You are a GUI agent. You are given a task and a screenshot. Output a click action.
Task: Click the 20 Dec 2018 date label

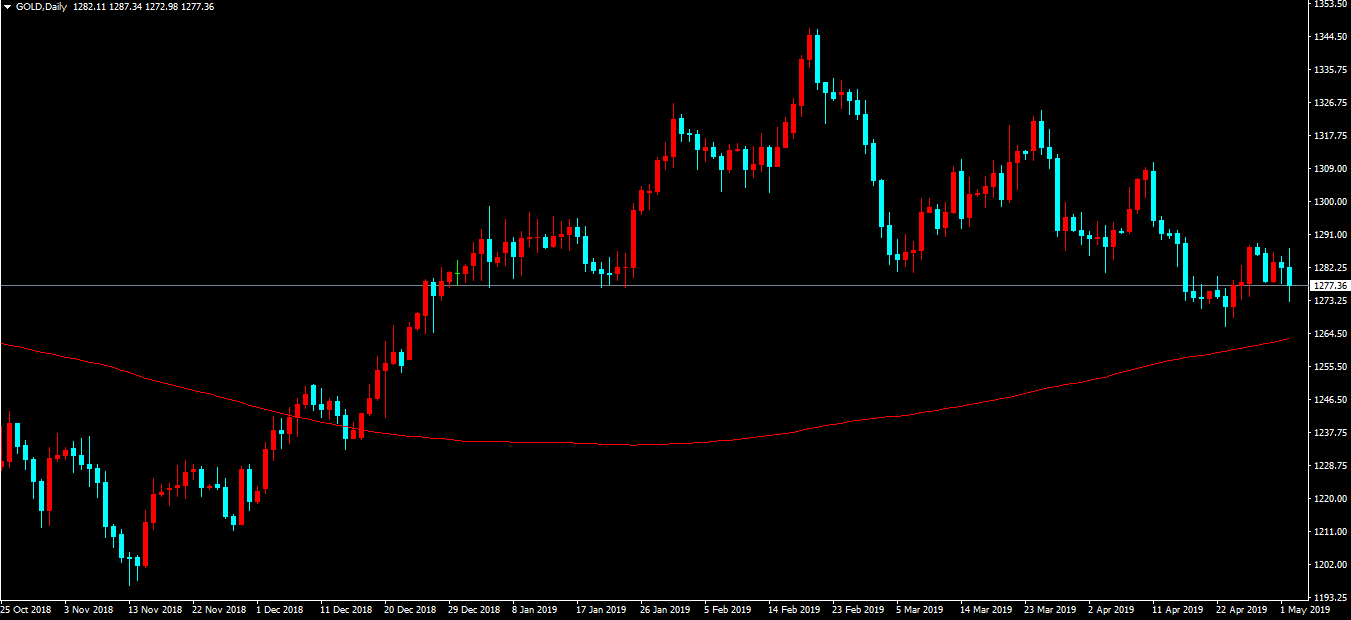(x=411, y=609)
